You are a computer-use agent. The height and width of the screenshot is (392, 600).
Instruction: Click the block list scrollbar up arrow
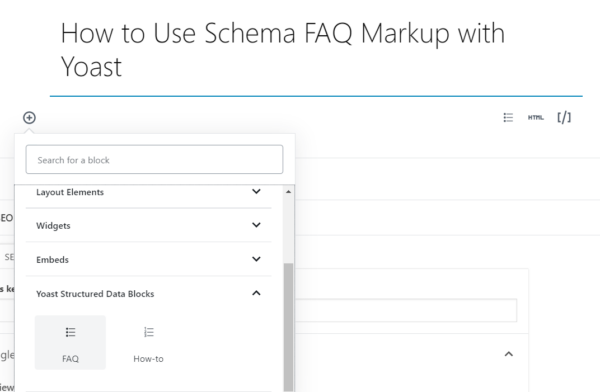pos(289,191)
